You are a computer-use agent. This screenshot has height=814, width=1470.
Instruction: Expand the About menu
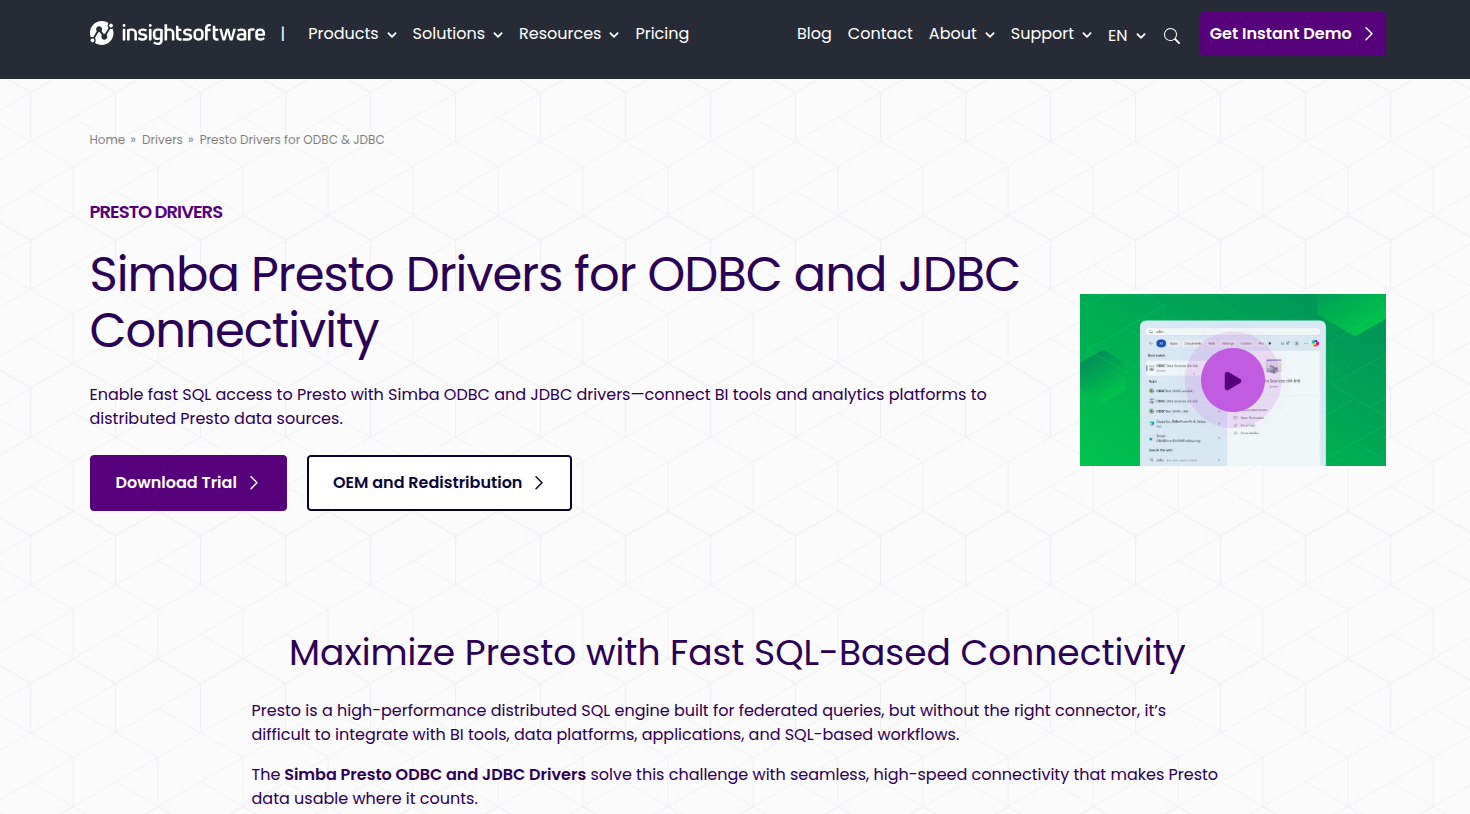961,34
